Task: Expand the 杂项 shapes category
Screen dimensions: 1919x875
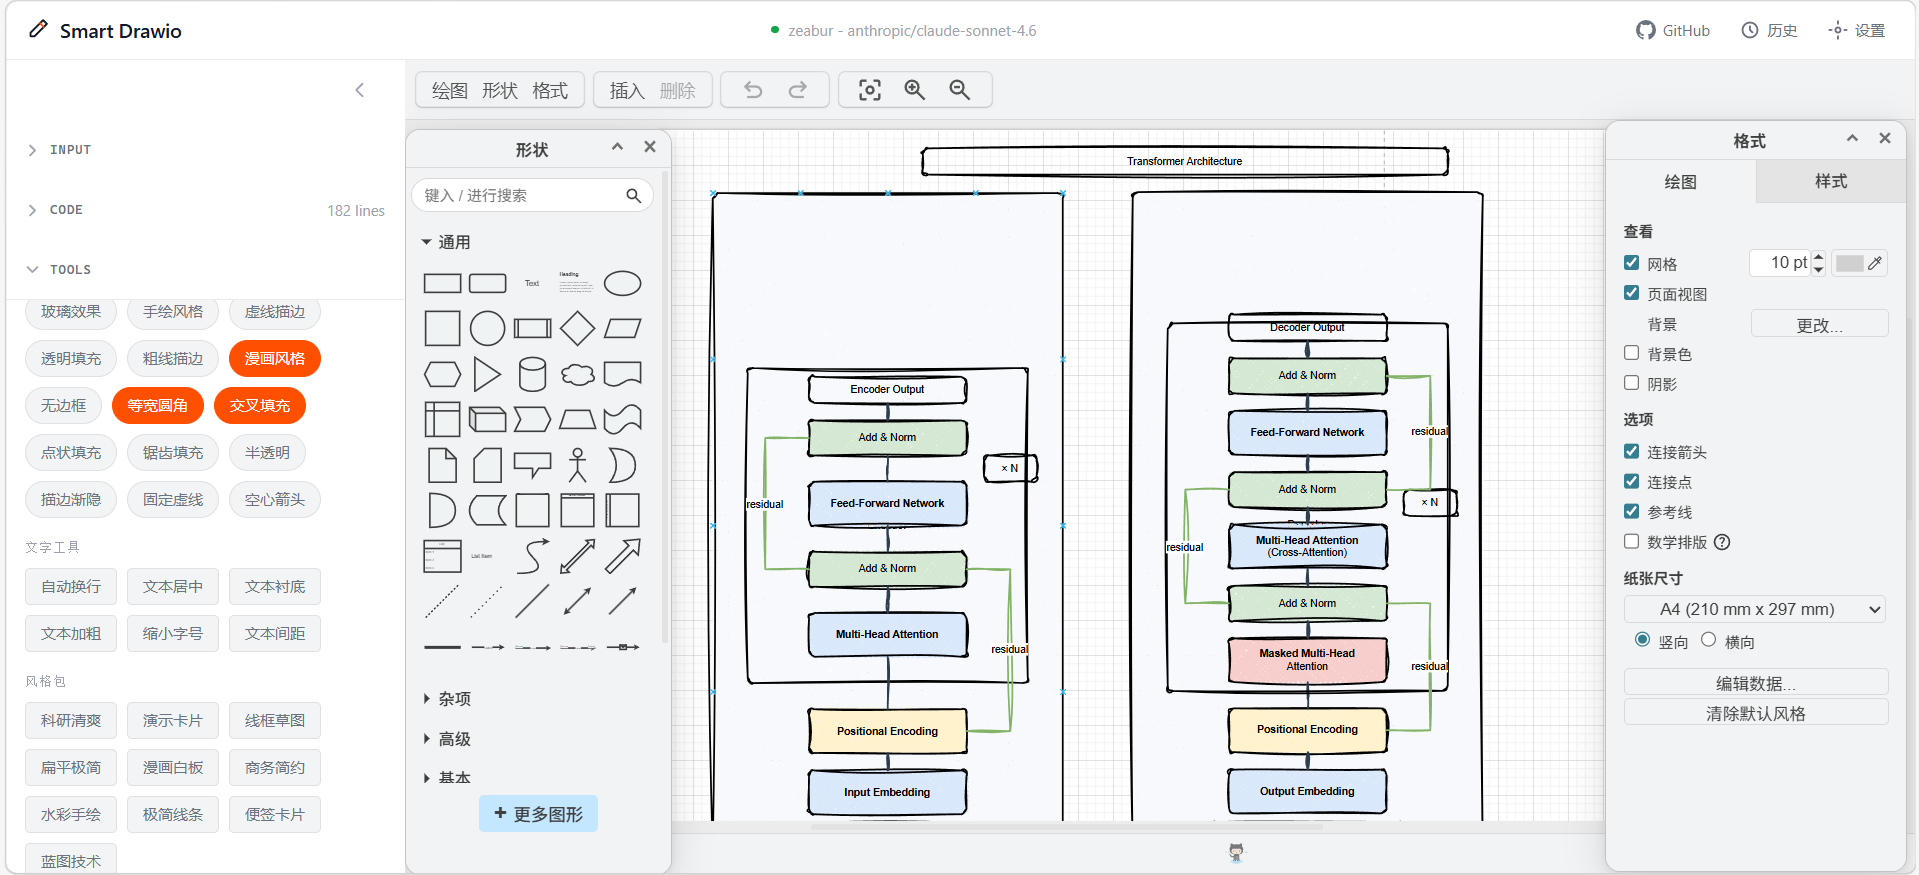Action: 445,699
